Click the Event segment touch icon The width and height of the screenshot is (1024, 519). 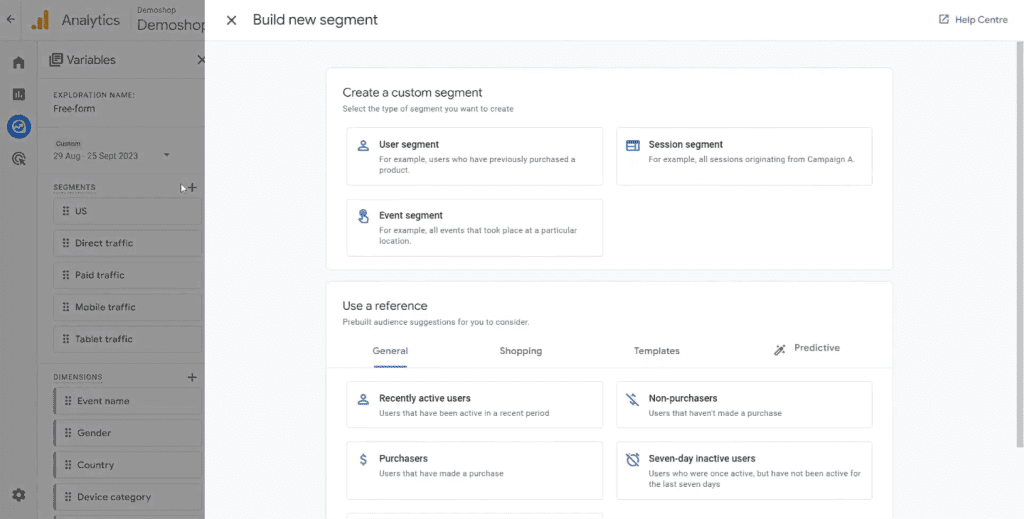point(363,216)
